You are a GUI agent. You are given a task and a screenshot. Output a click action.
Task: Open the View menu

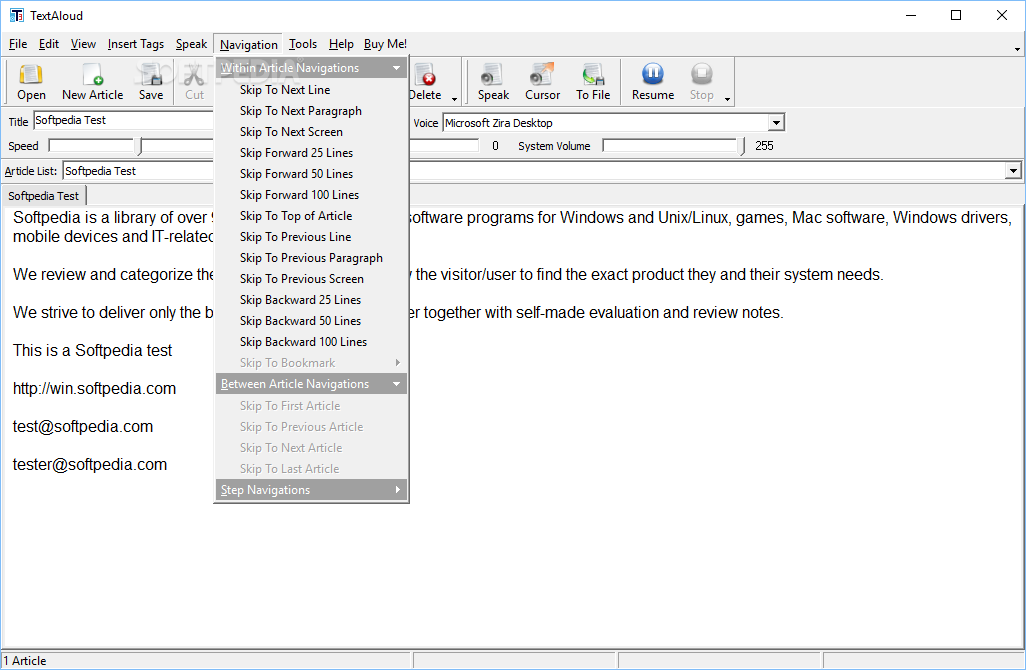(x=83, y=44)
